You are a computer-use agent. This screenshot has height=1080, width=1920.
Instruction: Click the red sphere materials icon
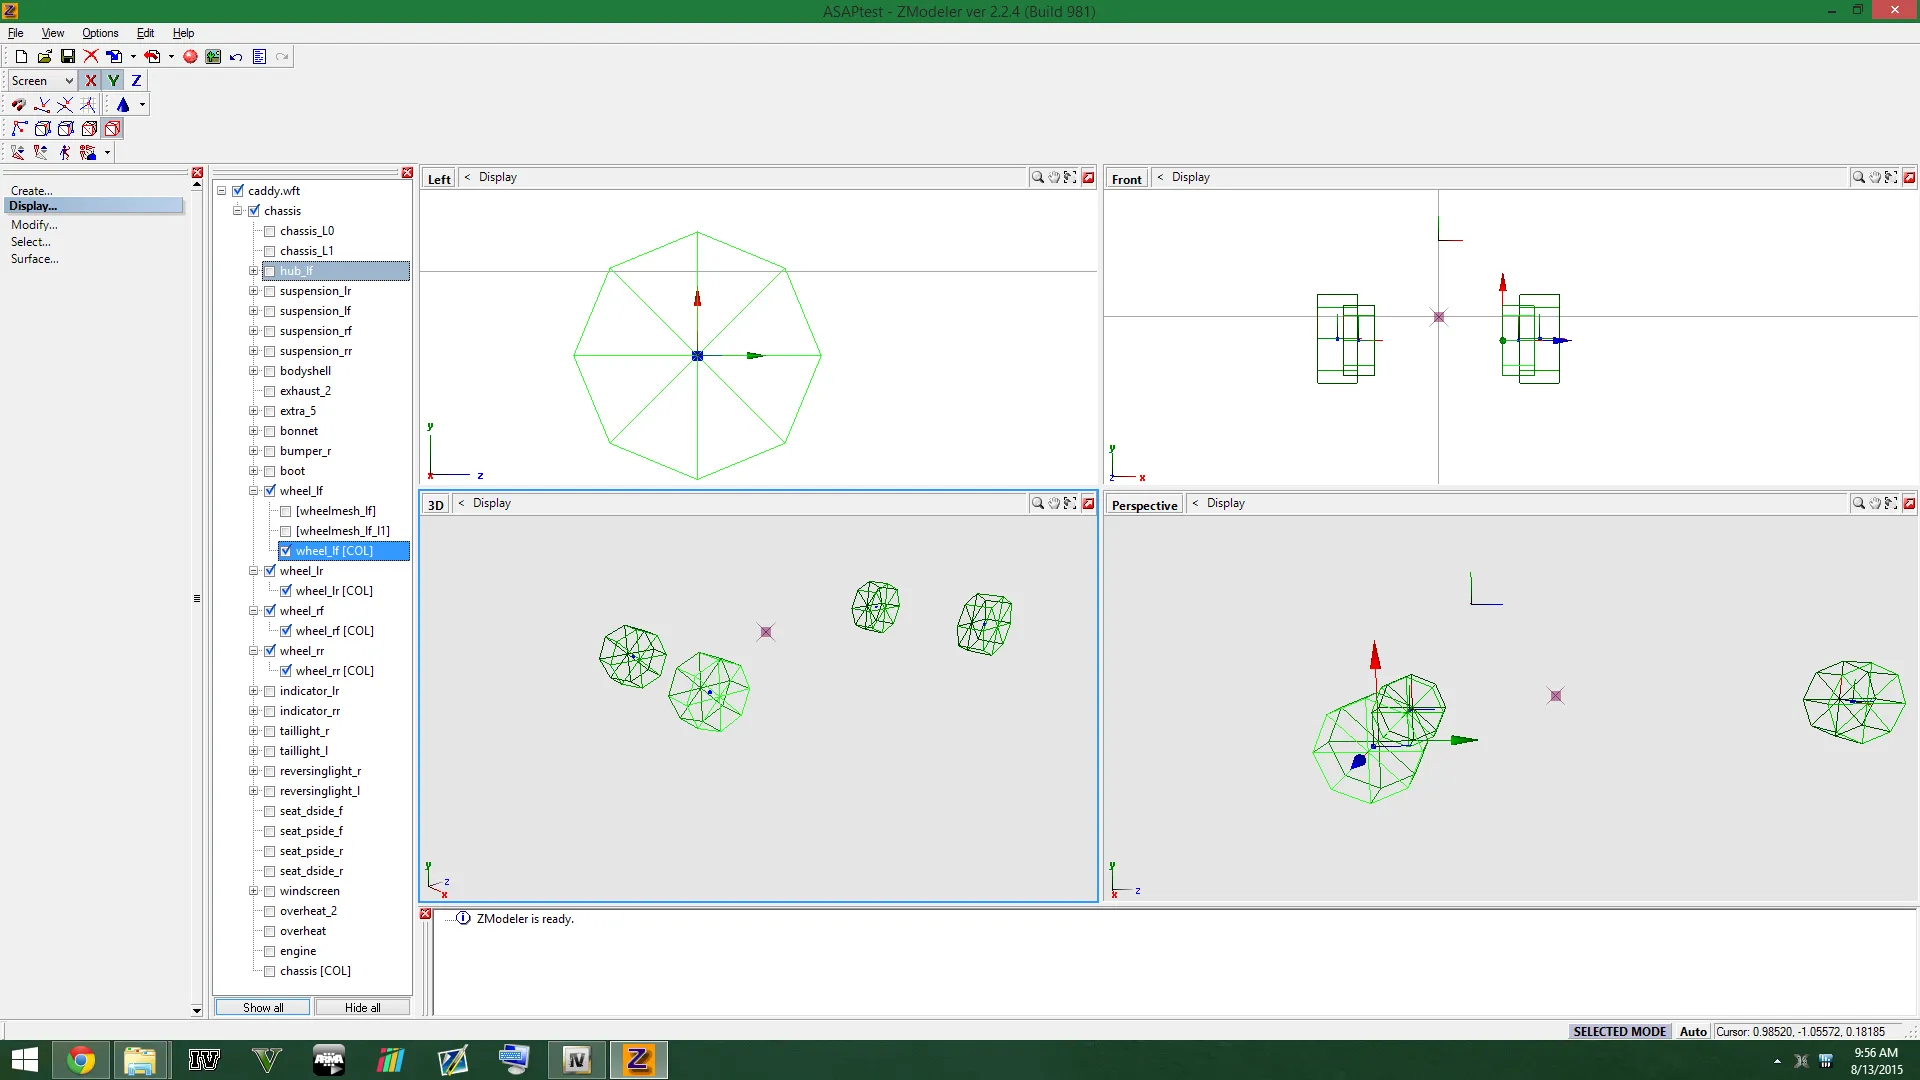tap(190, 57)
